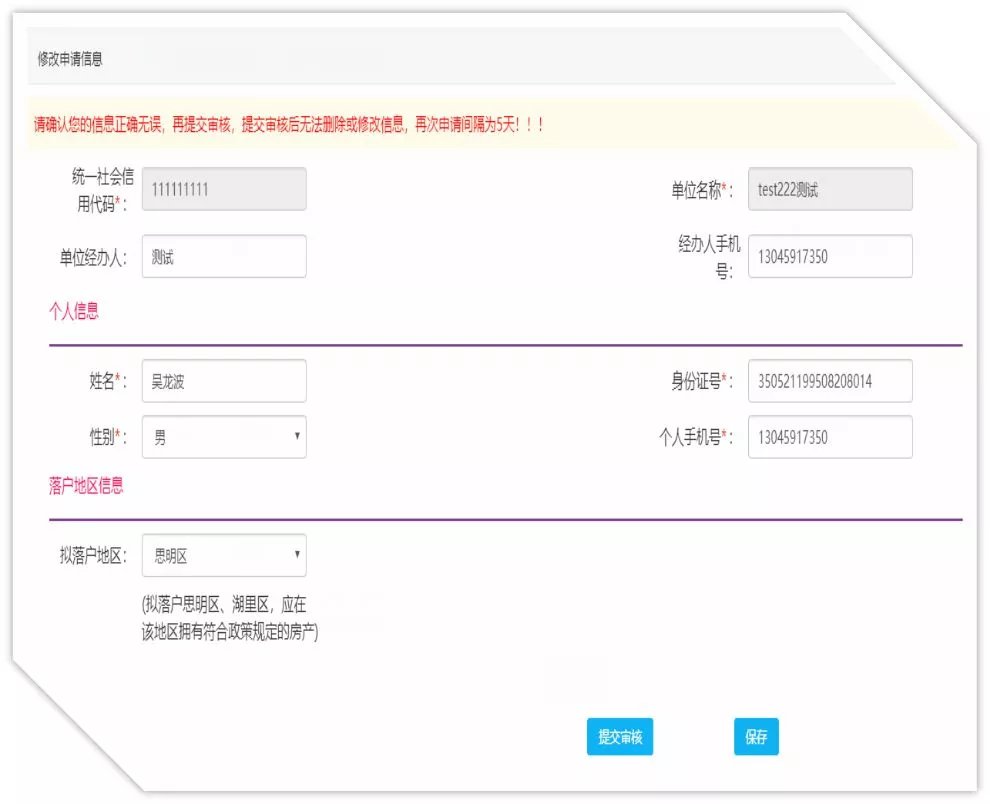990x804 pixels.
Task: Click the 个人手机号 input field
Action: pos(829,437)
